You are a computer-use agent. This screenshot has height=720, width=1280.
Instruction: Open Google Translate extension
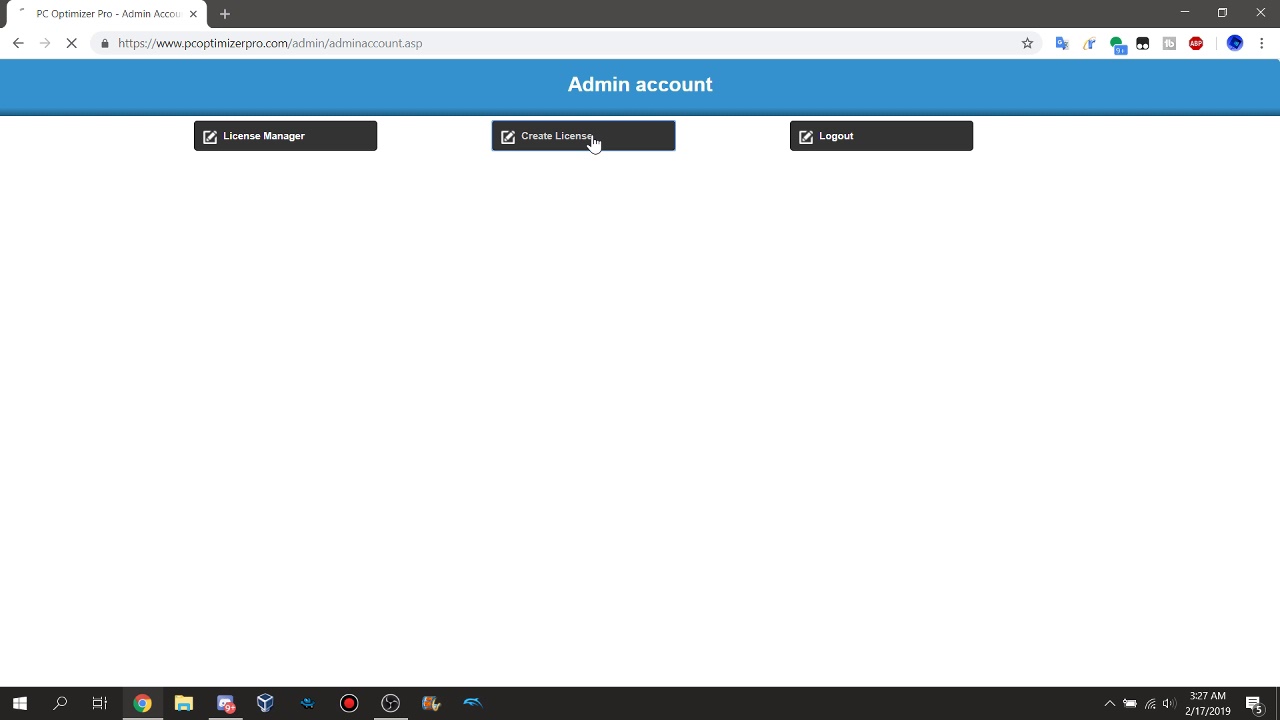1062,43
